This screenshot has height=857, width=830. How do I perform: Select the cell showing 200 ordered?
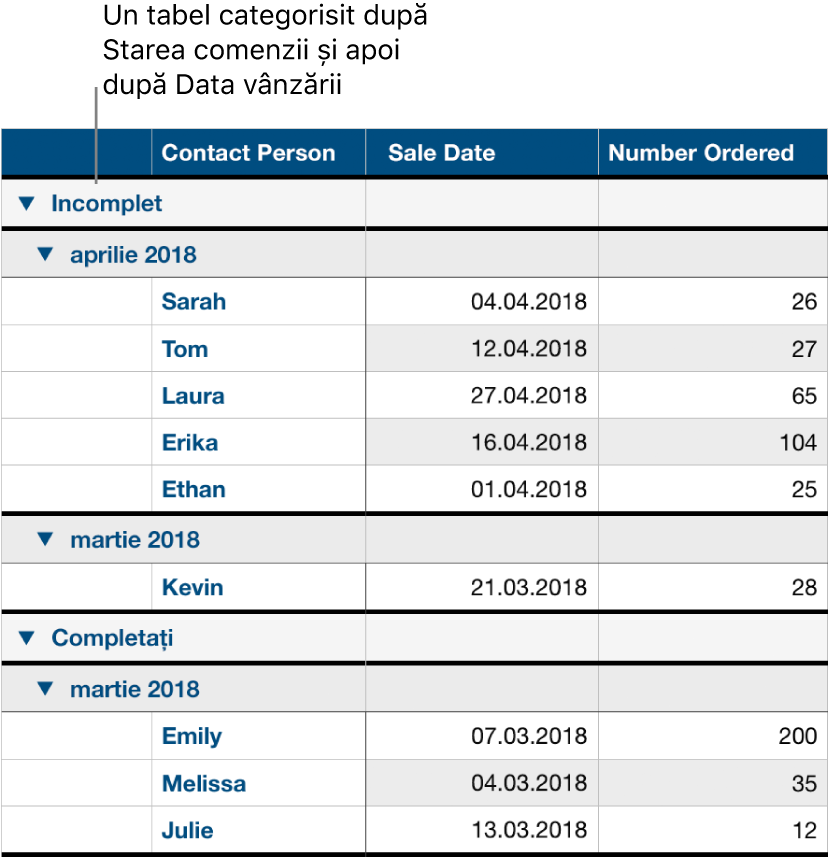(x=712, y=736)
